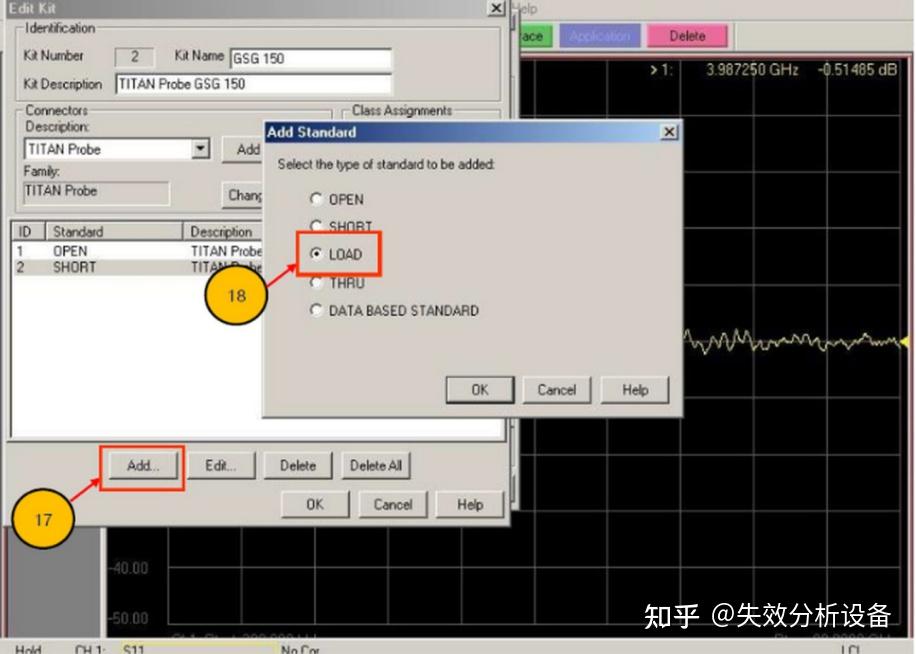This screenshot has width=916, height=654.
Task: Pick the THRU standard radio button
Action: click(316, 283)
